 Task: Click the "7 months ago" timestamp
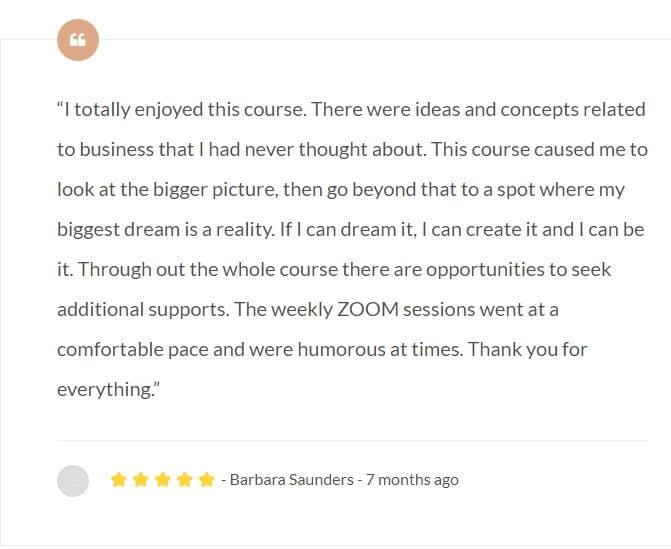click(412, 480)
